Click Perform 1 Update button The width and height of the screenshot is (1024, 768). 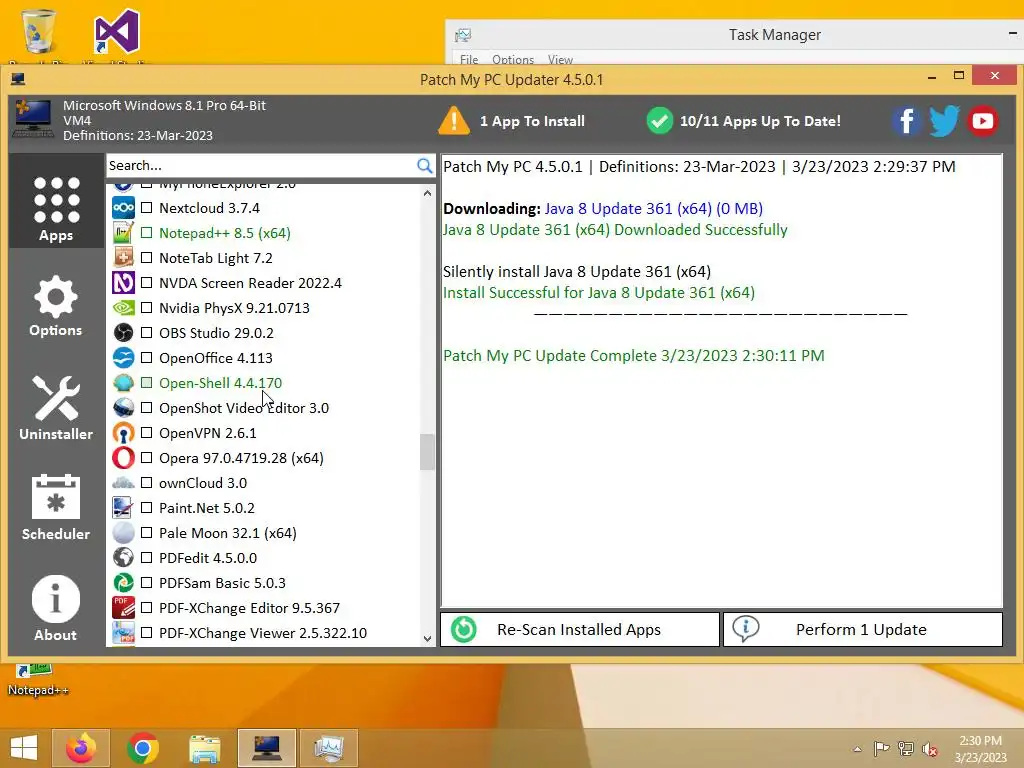point(863,630)
